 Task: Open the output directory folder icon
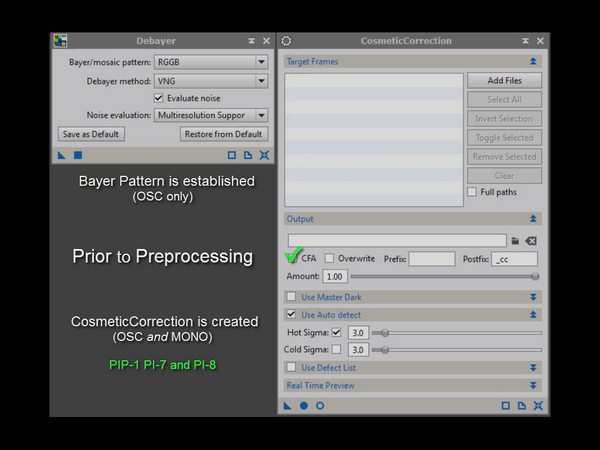click(515, 241)
